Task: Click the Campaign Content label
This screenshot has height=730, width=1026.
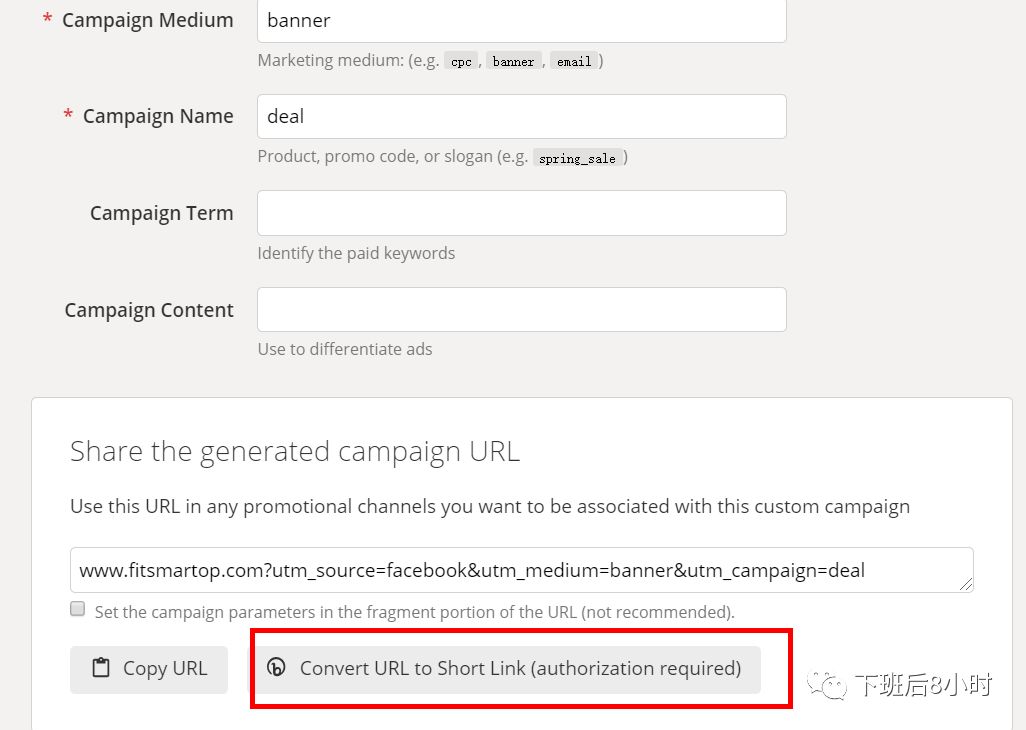Action: click(149, 310)
